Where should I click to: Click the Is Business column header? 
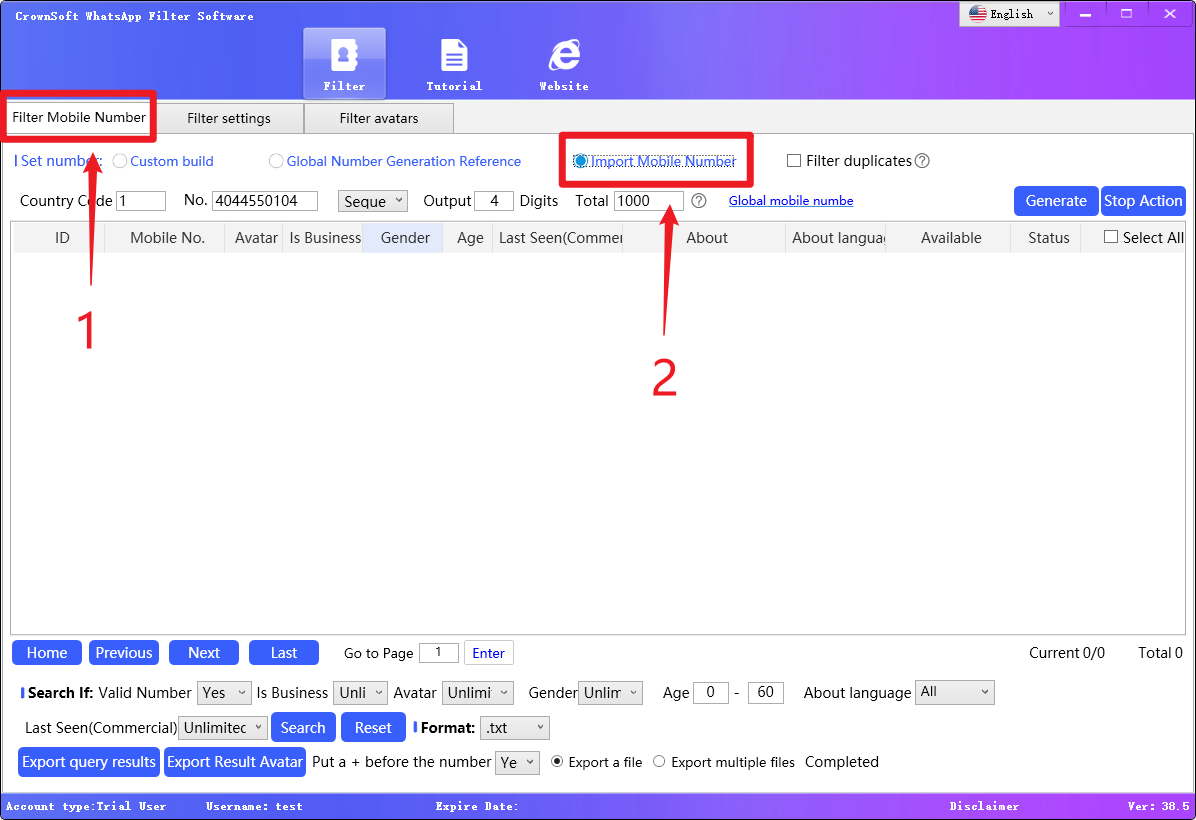pos(325,238)
